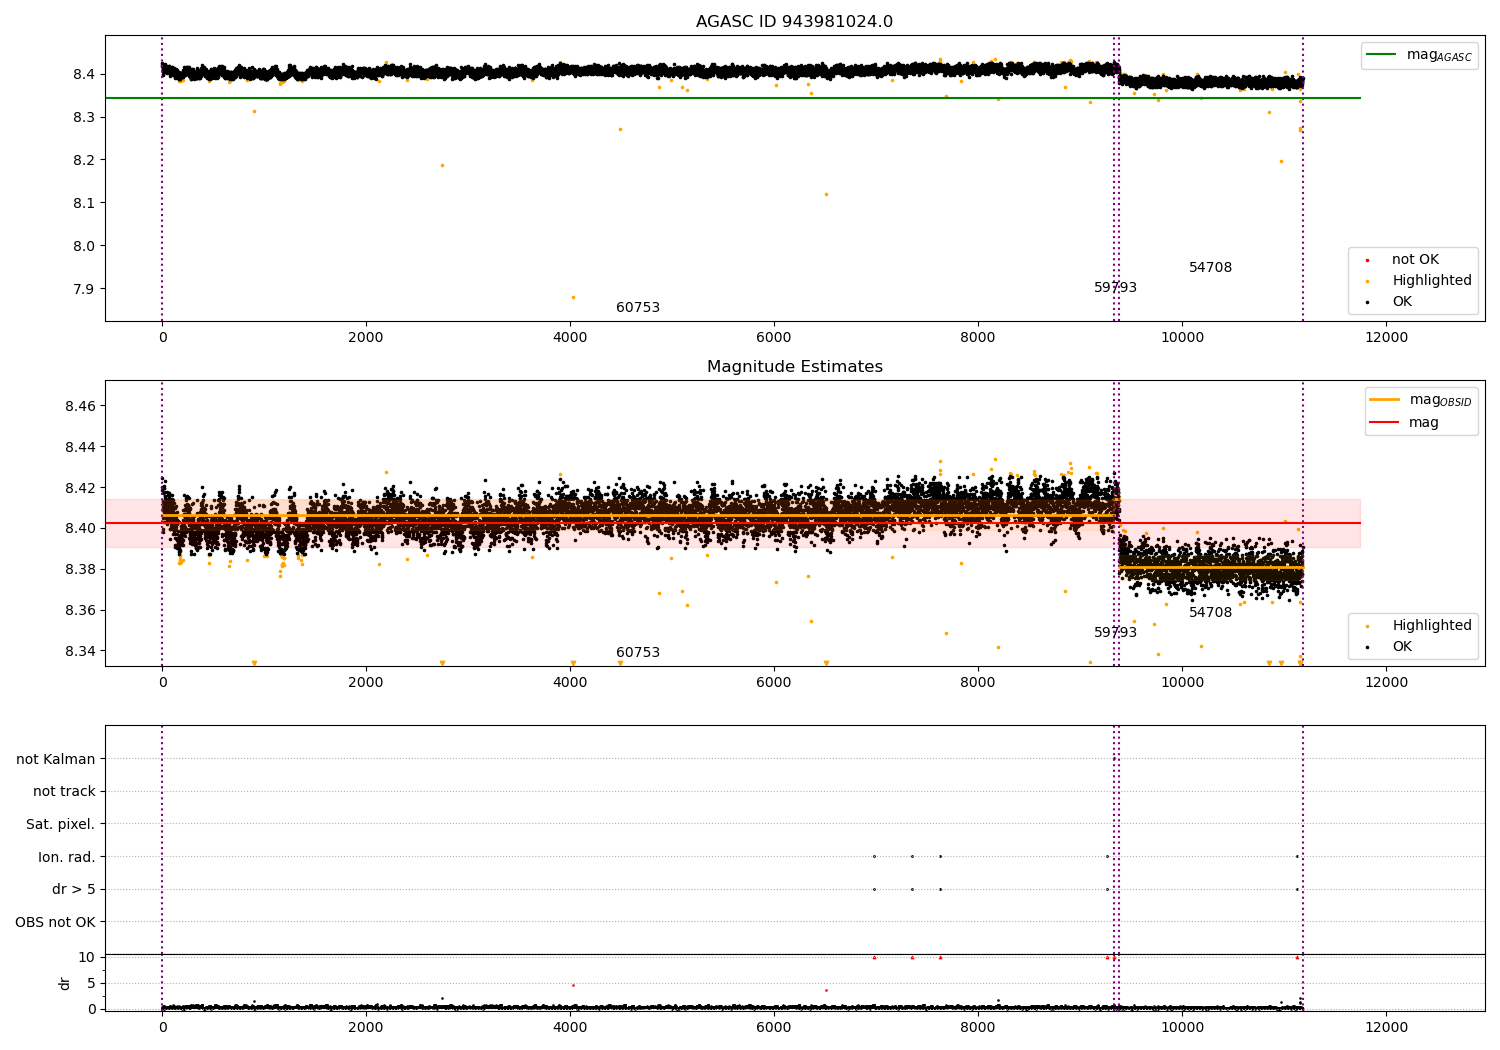Click the 8.36 tick on middle plot y-axis
The height and width of the screenshot is (1050, 1500).
79,611
